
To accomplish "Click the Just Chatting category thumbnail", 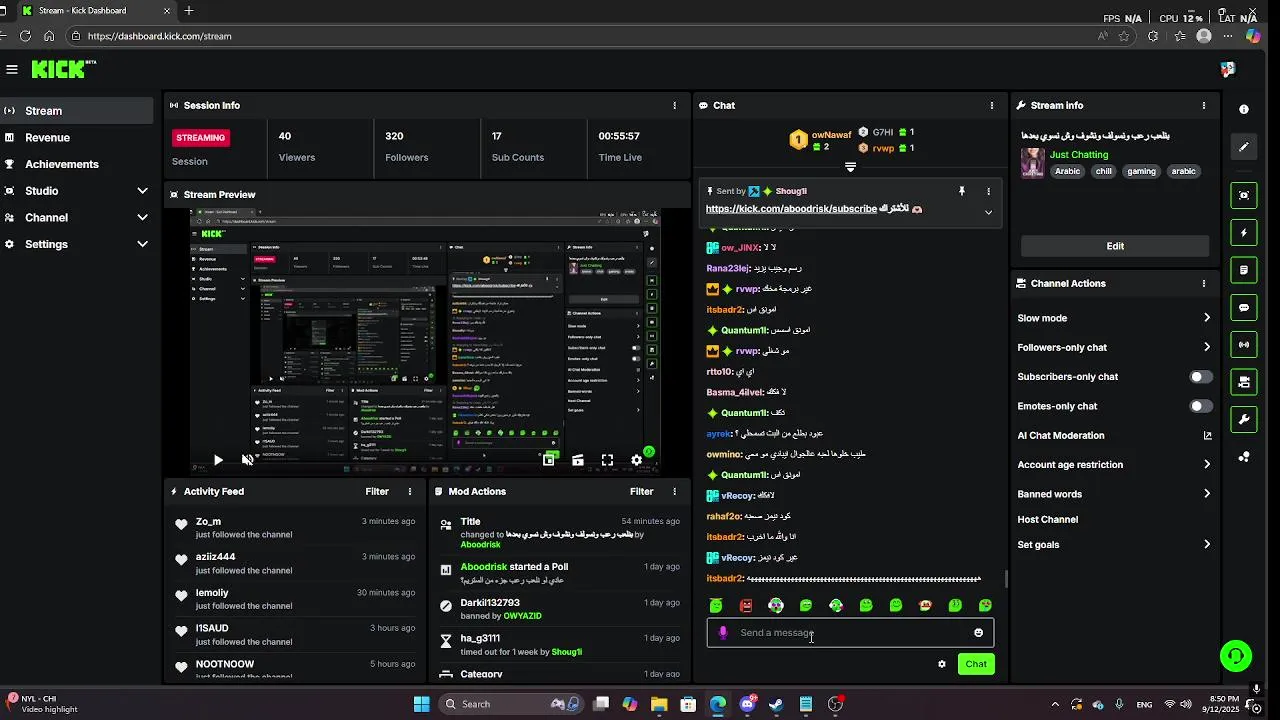I will coord(1033,163).
